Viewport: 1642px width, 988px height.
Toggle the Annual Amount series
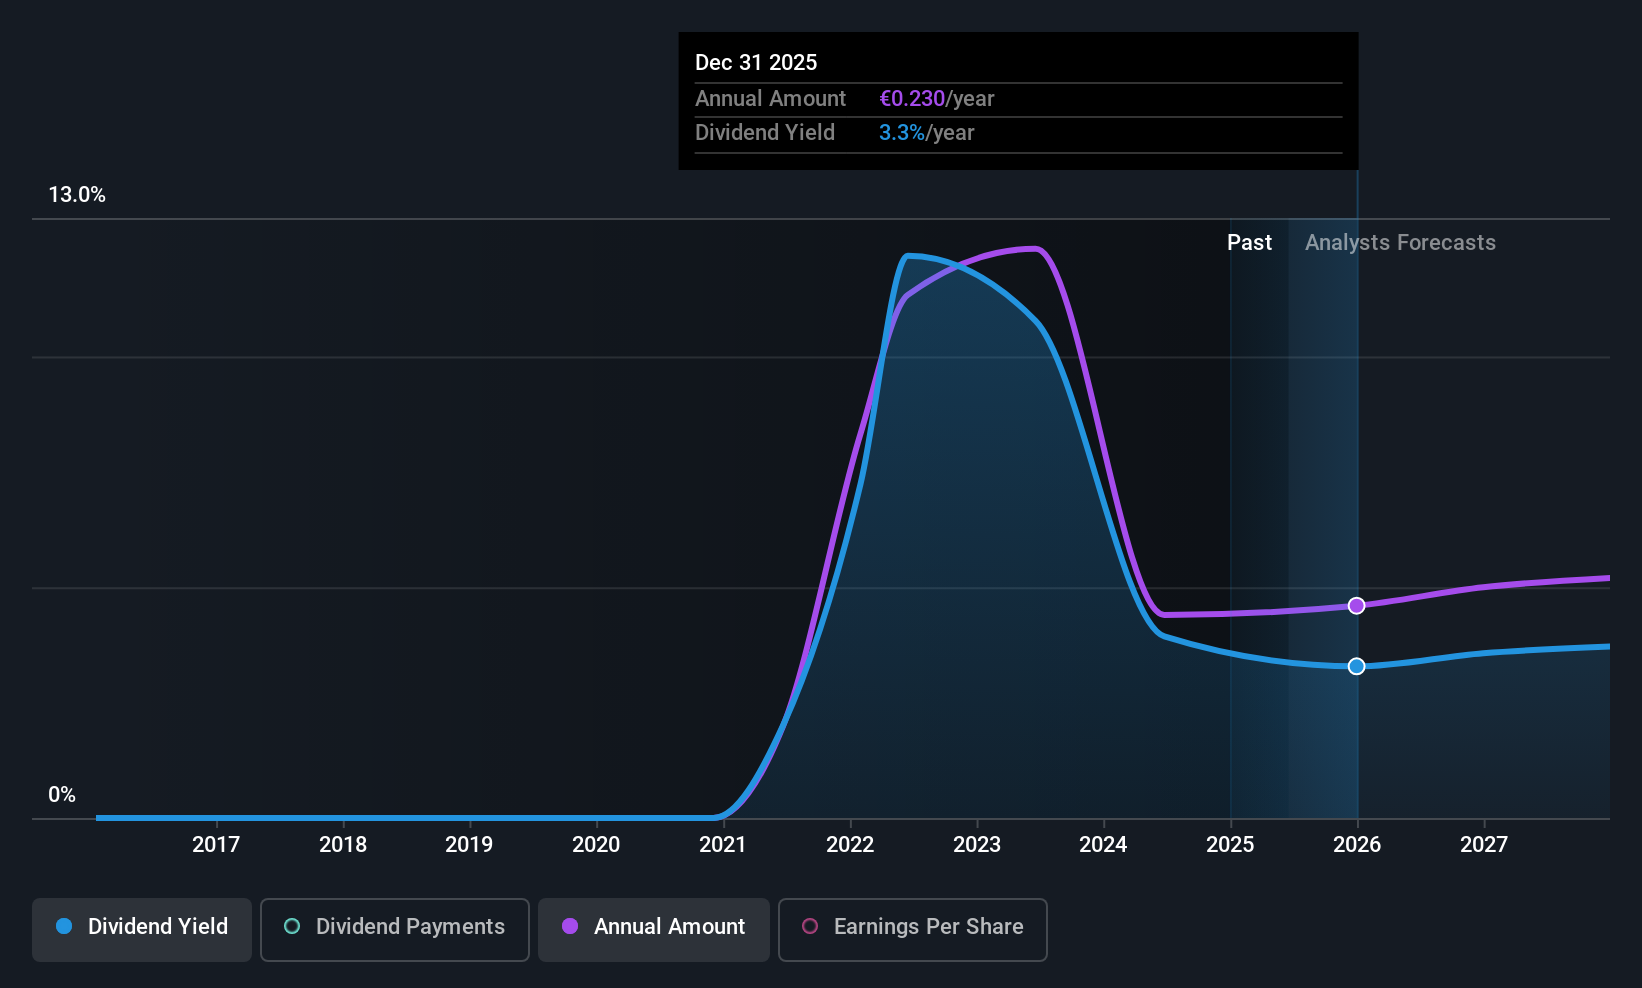(654, 929)
